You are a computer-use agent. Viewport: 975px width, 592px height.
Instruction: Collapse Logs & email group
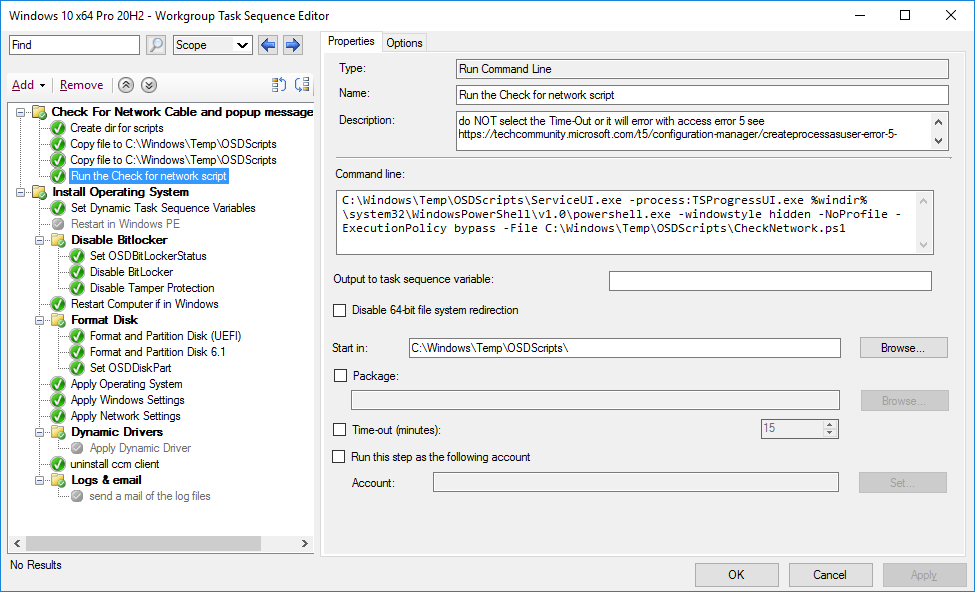pyautogui.click(x=39, y=481)
